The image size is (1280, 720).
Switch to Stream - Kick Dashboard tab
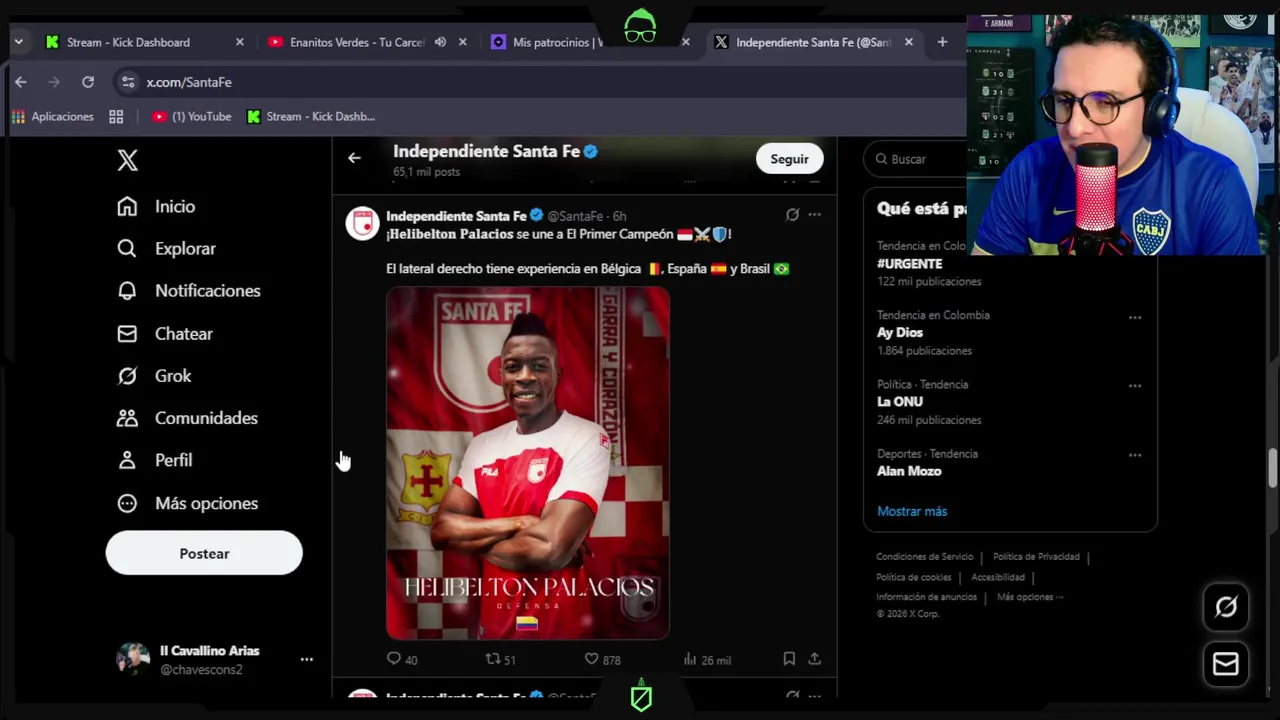click(128, 42)
